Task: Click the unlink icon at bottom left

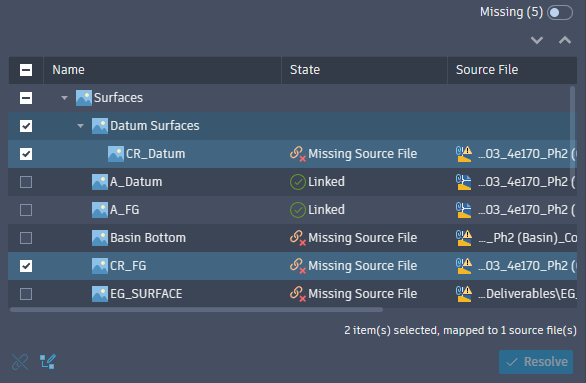Action: click(x=20, y=362)
